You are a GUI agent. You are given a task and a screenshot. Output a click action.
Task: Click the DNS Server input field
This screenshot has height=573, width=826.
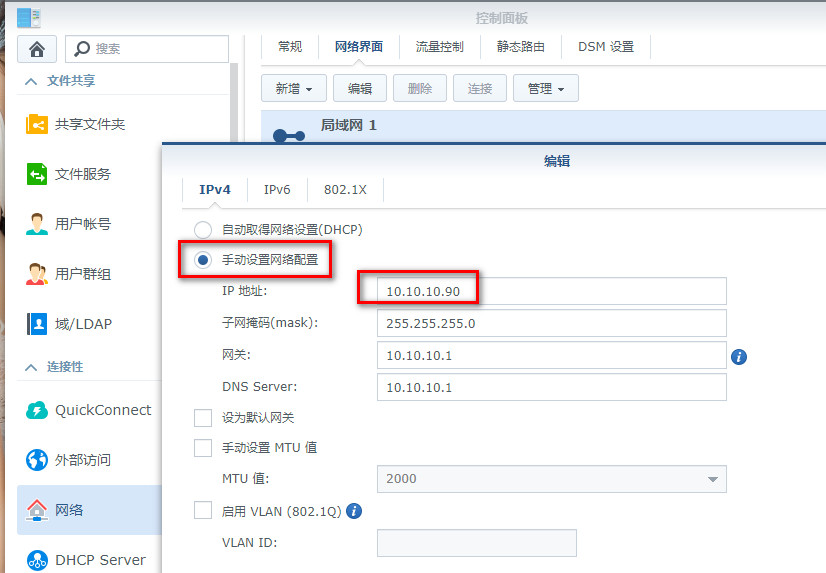[552, 387]
